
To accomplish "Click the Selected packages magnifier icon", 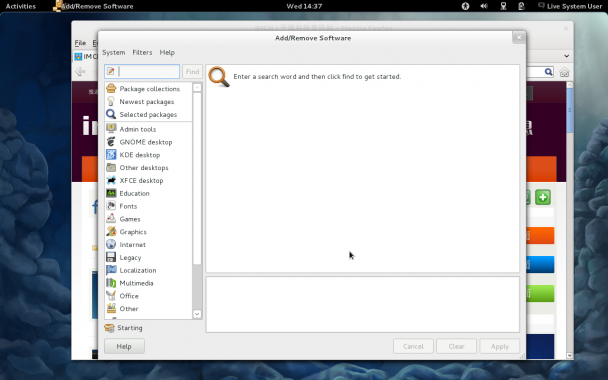I will coord(111,114).
